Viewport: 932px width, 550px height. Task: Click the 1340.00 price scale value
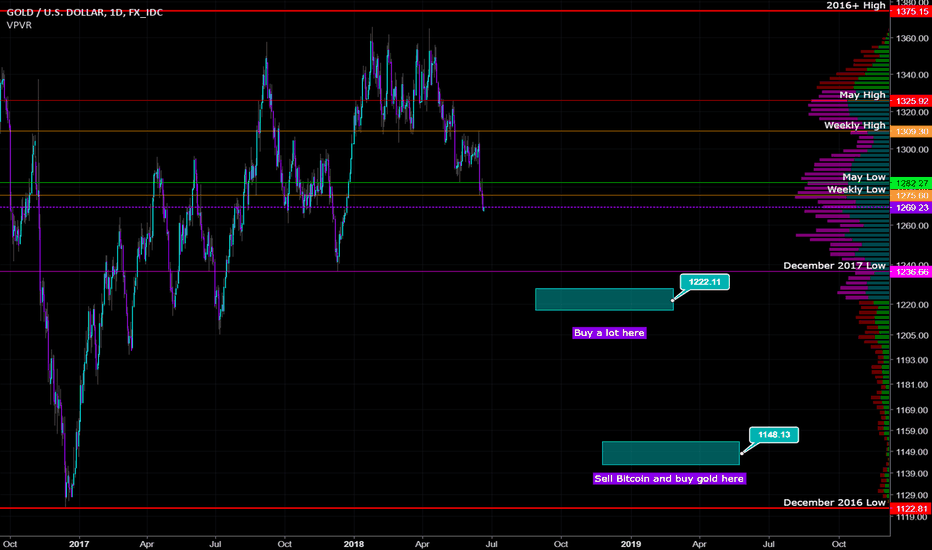pos(912,75)
